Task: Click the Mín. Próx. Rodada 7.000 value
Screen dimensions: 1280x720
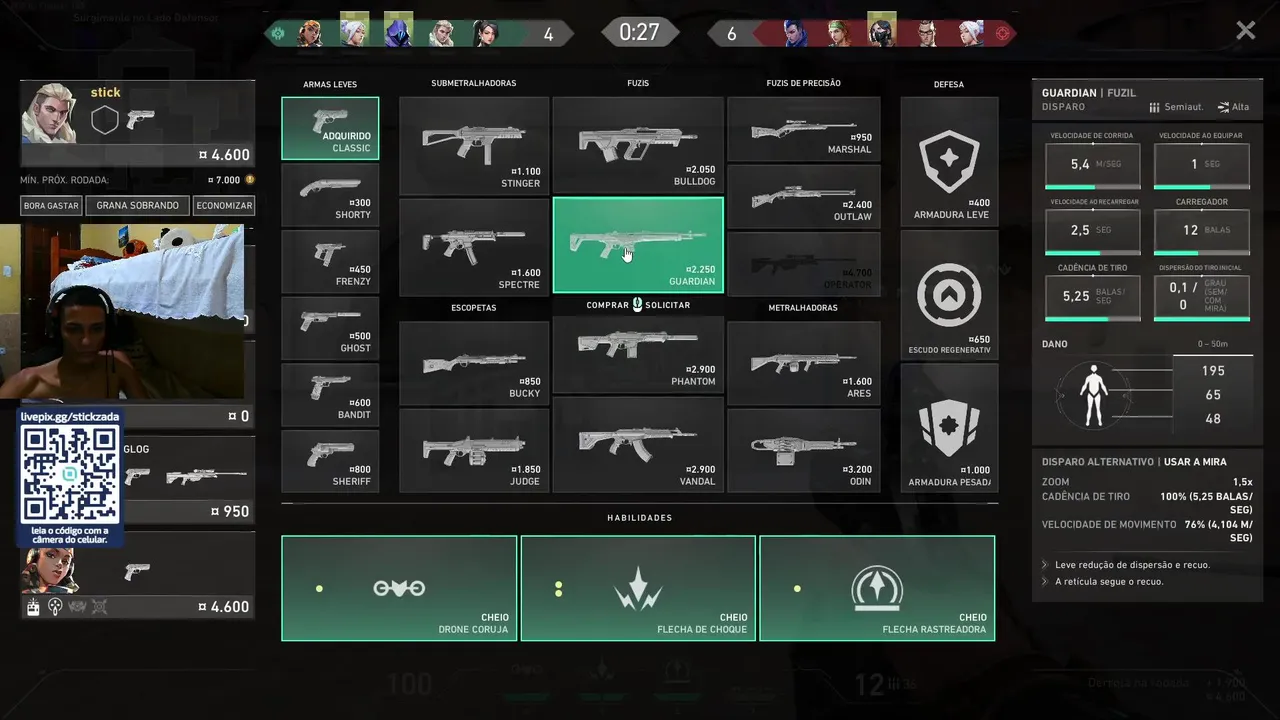Action: pyautogui.click(x=224, y=180)
